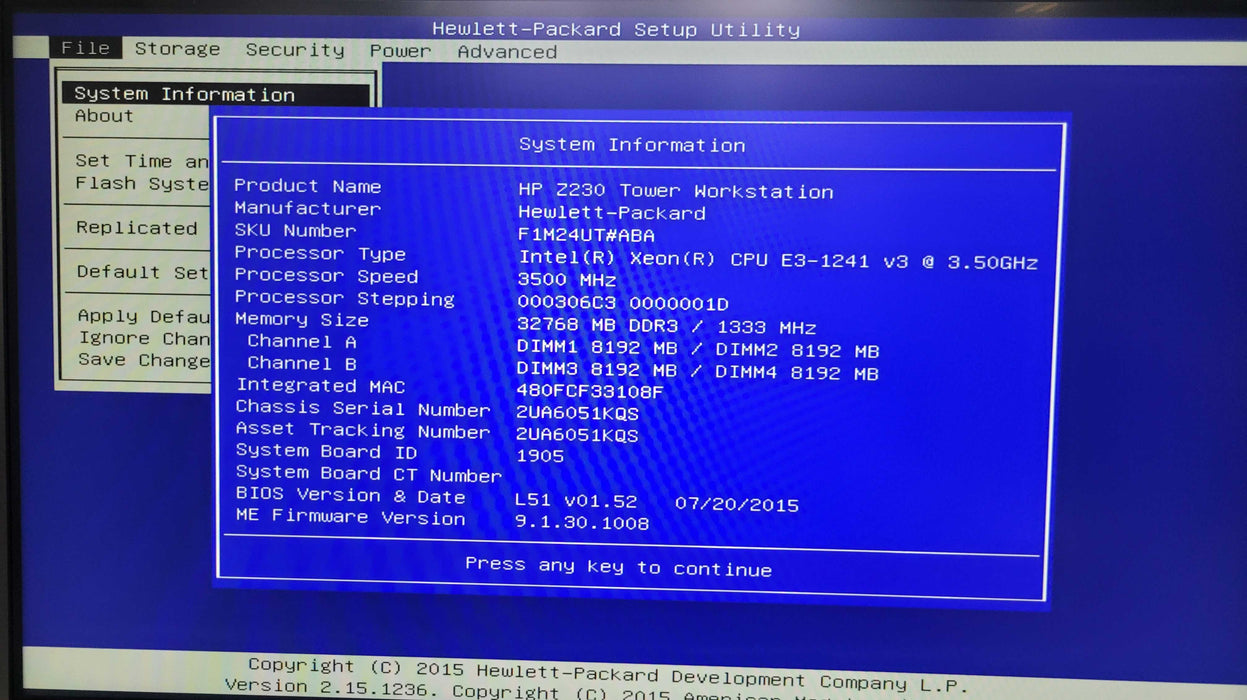Select the Replicated Setup entry

pos(137,228)
